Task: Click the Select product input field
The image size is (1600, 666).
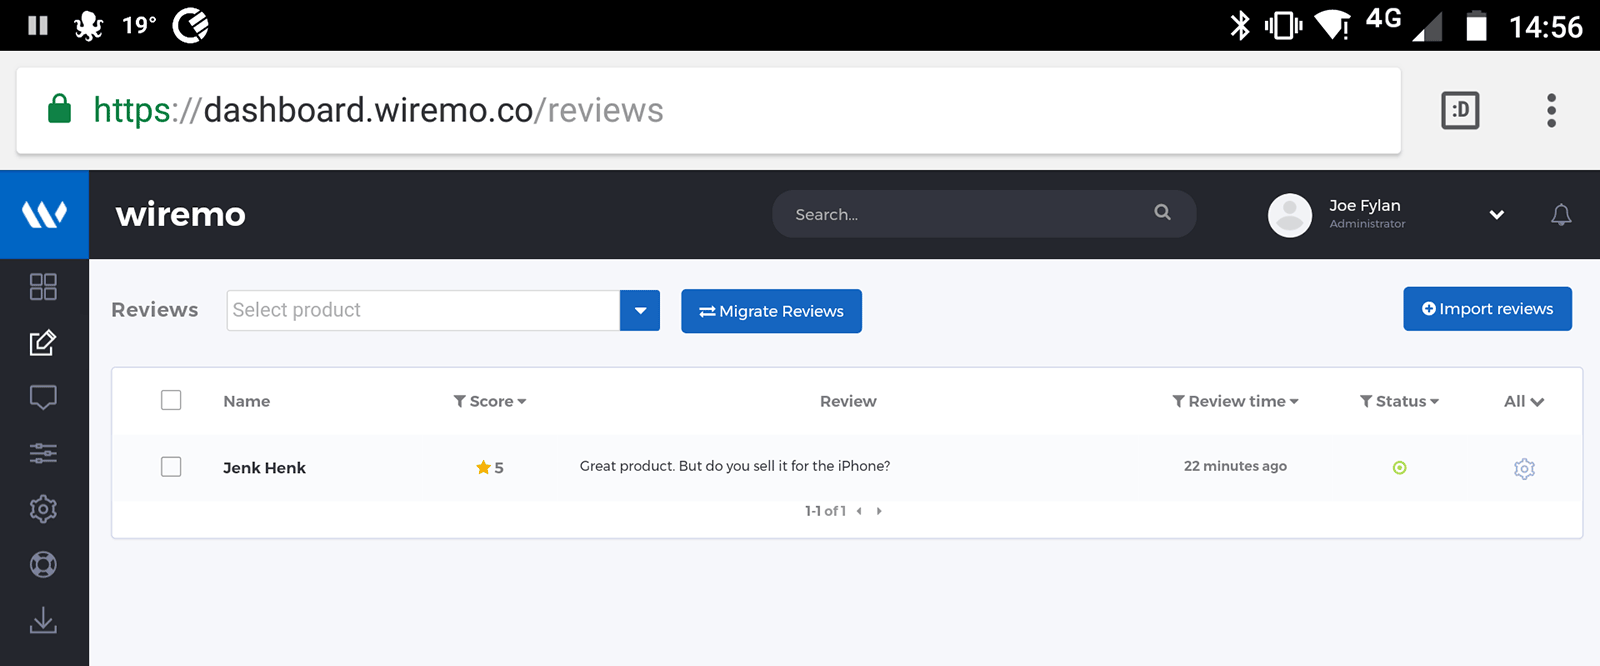Action: pos(423,311)
